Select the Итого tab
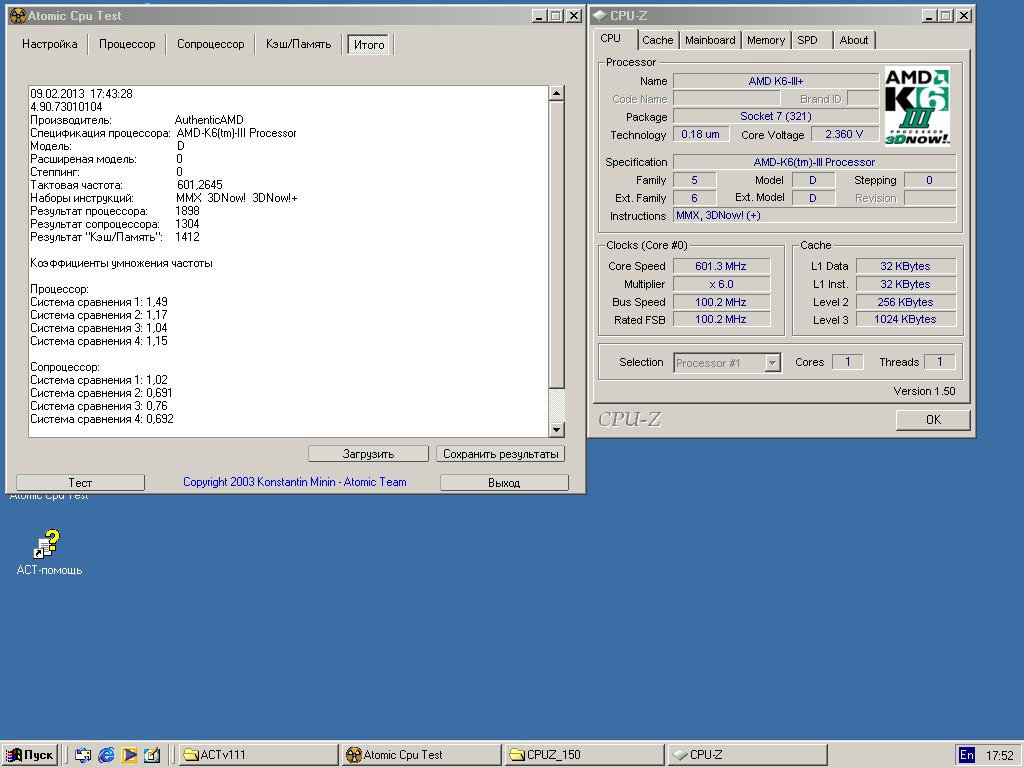 click(369, 44)
